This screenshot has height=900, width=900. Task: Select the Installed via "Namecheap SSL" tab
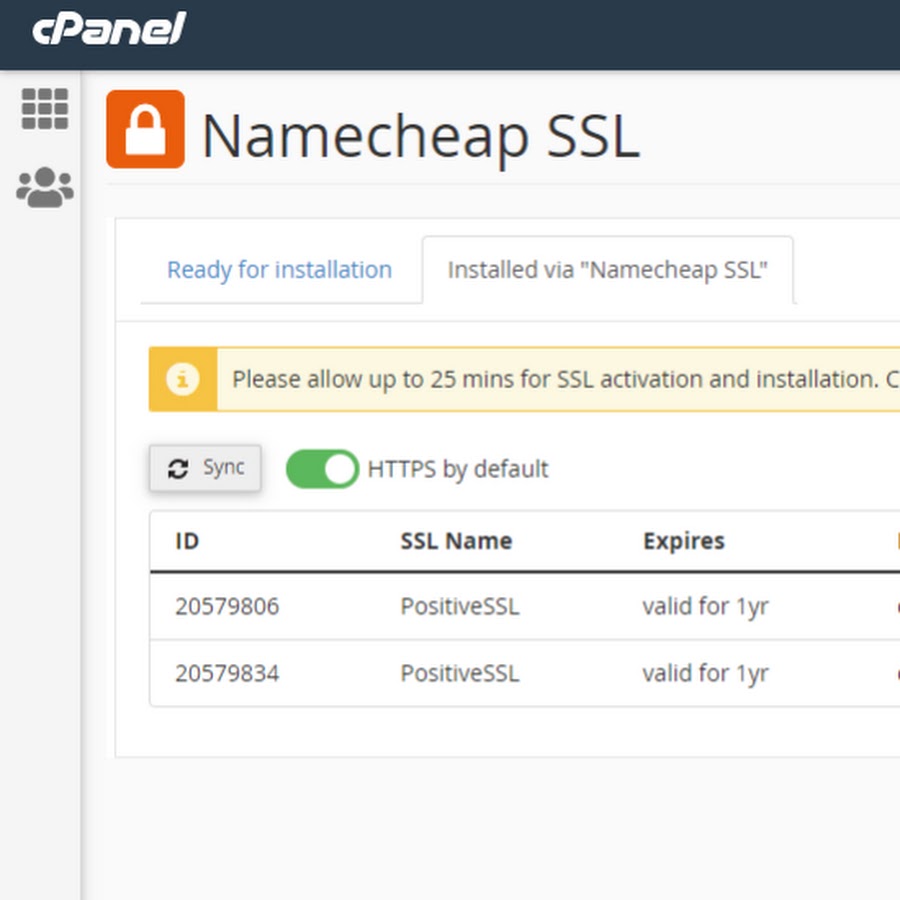(607, 270)
